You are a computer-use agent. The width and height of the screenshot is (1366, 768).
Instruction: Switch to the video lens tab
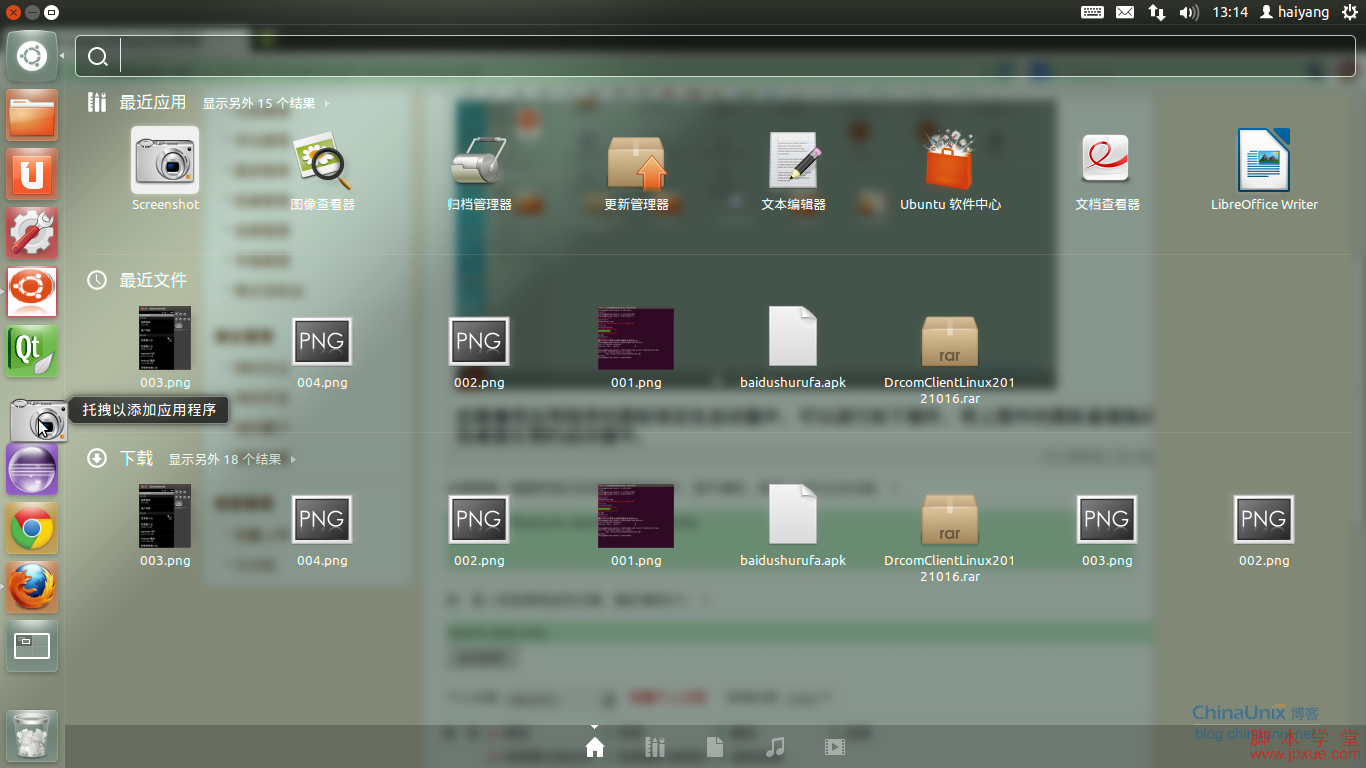click(835, 747)
